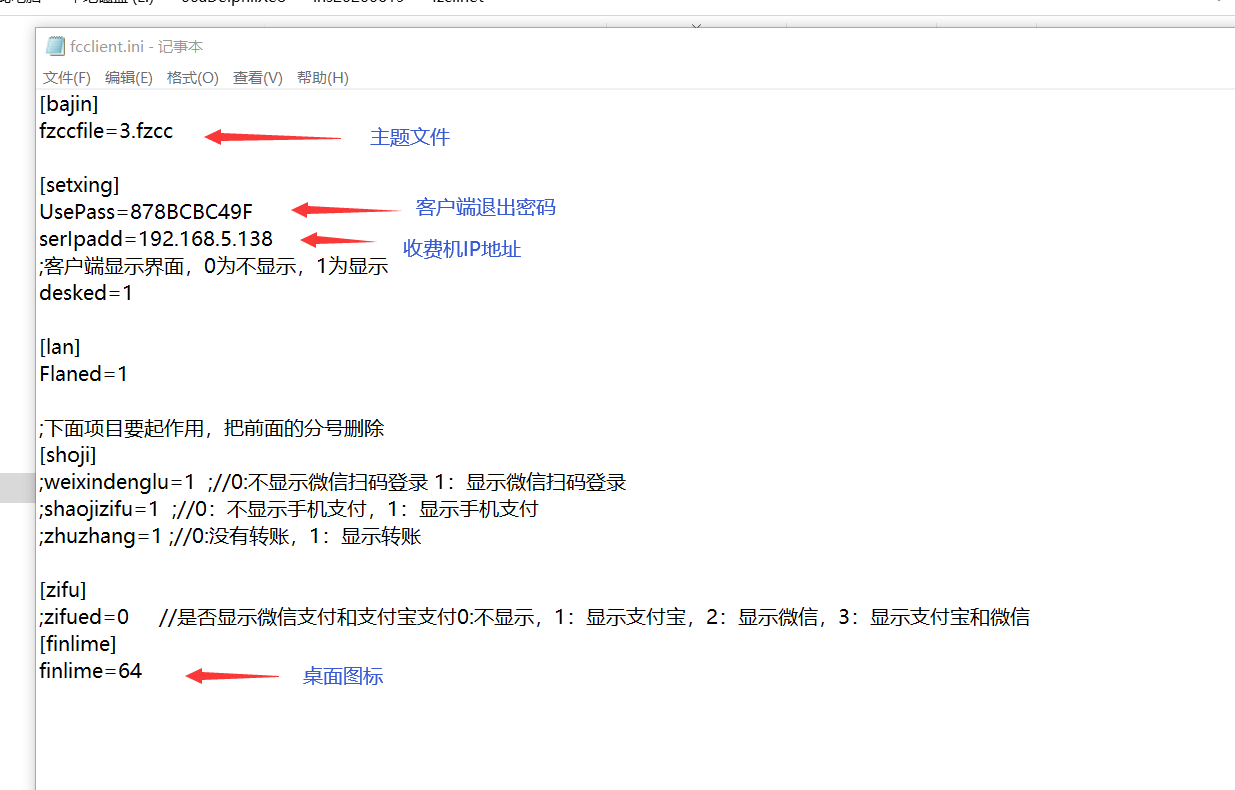Click the red arrow next to finlime=64

pyautogui.click(x=232, y=676)
